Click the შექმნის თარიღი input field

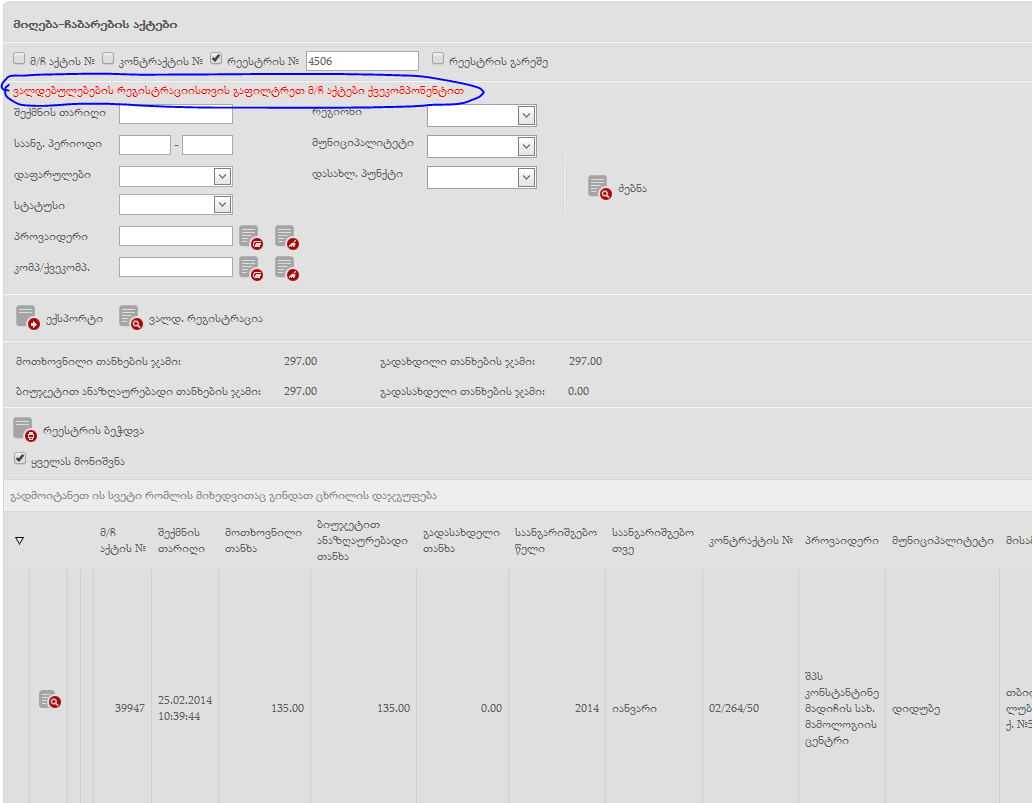(175, 114)
